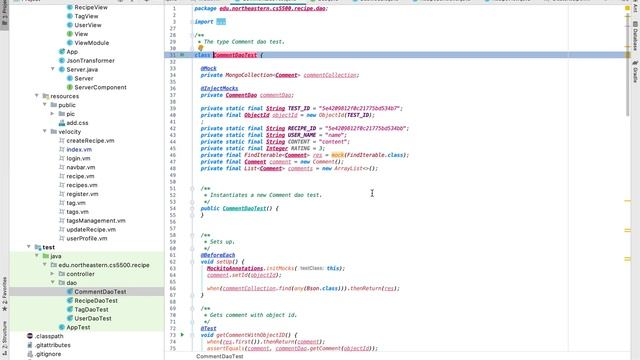Select CommentDaoTest in the project tree
Viewport: 640px width, 360px height.
100,292
